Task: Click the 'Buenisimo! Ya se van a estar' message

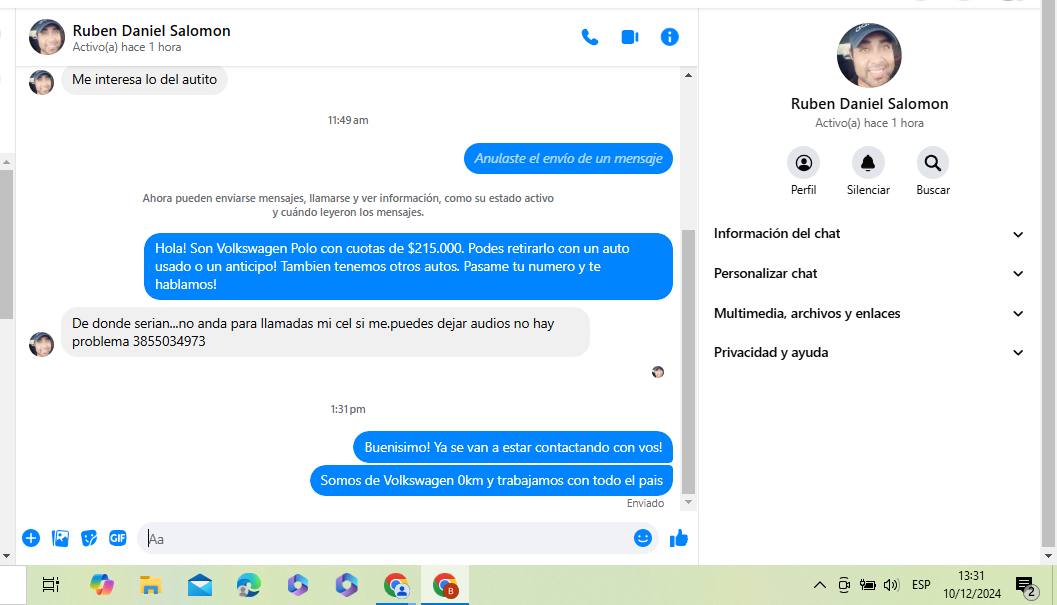Action: coord(513,448)
